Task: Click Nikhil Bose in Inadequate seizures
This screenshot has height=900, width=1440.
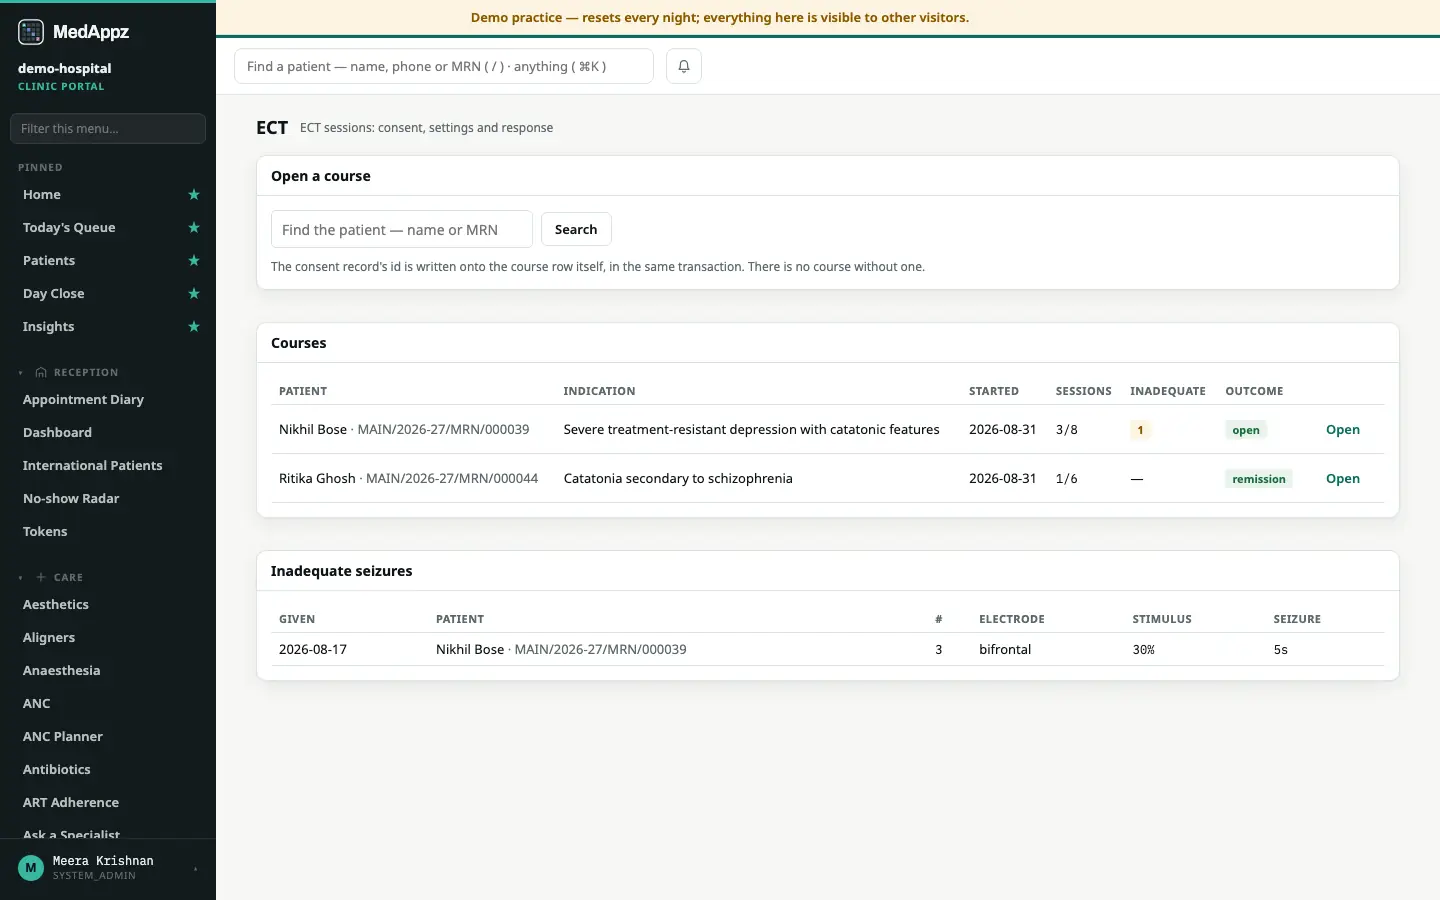Action: (x=470, y=650)
